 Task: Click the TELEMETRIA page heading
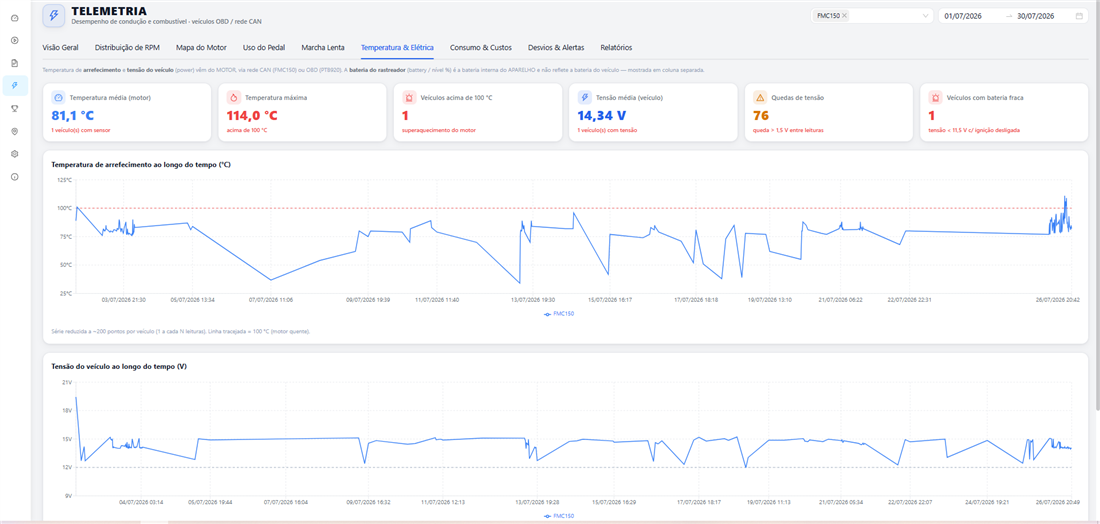tap(109, 11)
